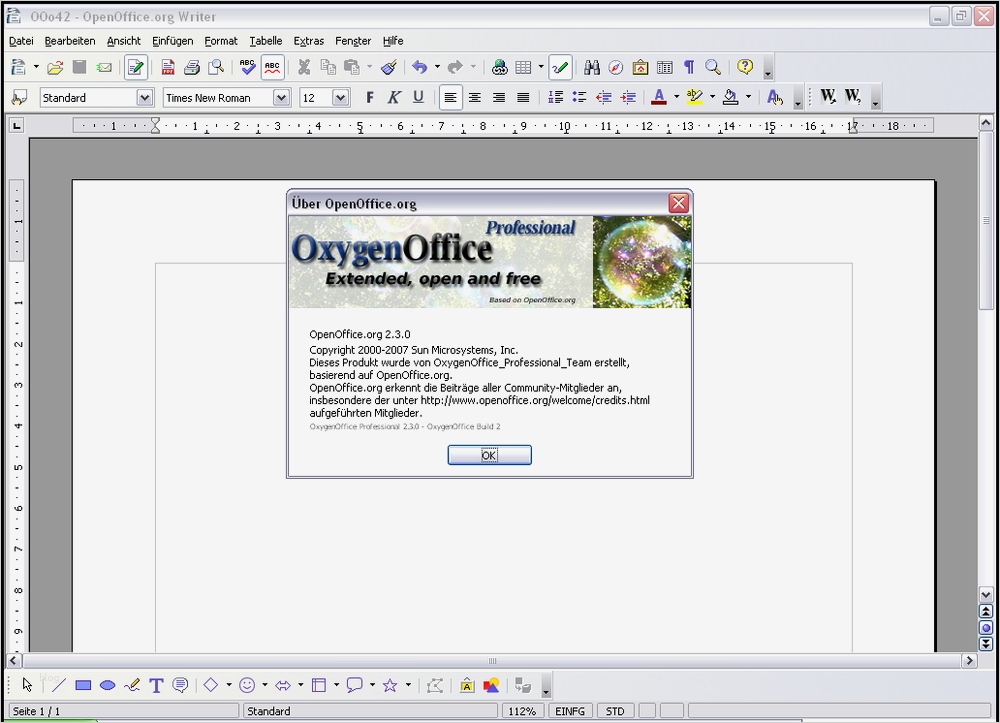Click the New document icon
1000x723 pixels.
pyautogui.click(x=19, y=67)
